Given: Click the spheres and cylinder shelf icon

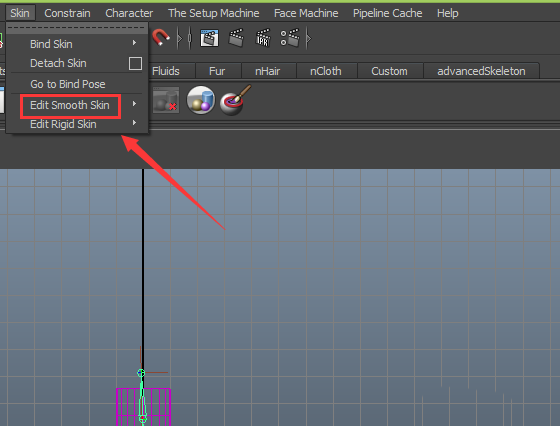Looking at the screenshot, I should click(x=201, y=100).
